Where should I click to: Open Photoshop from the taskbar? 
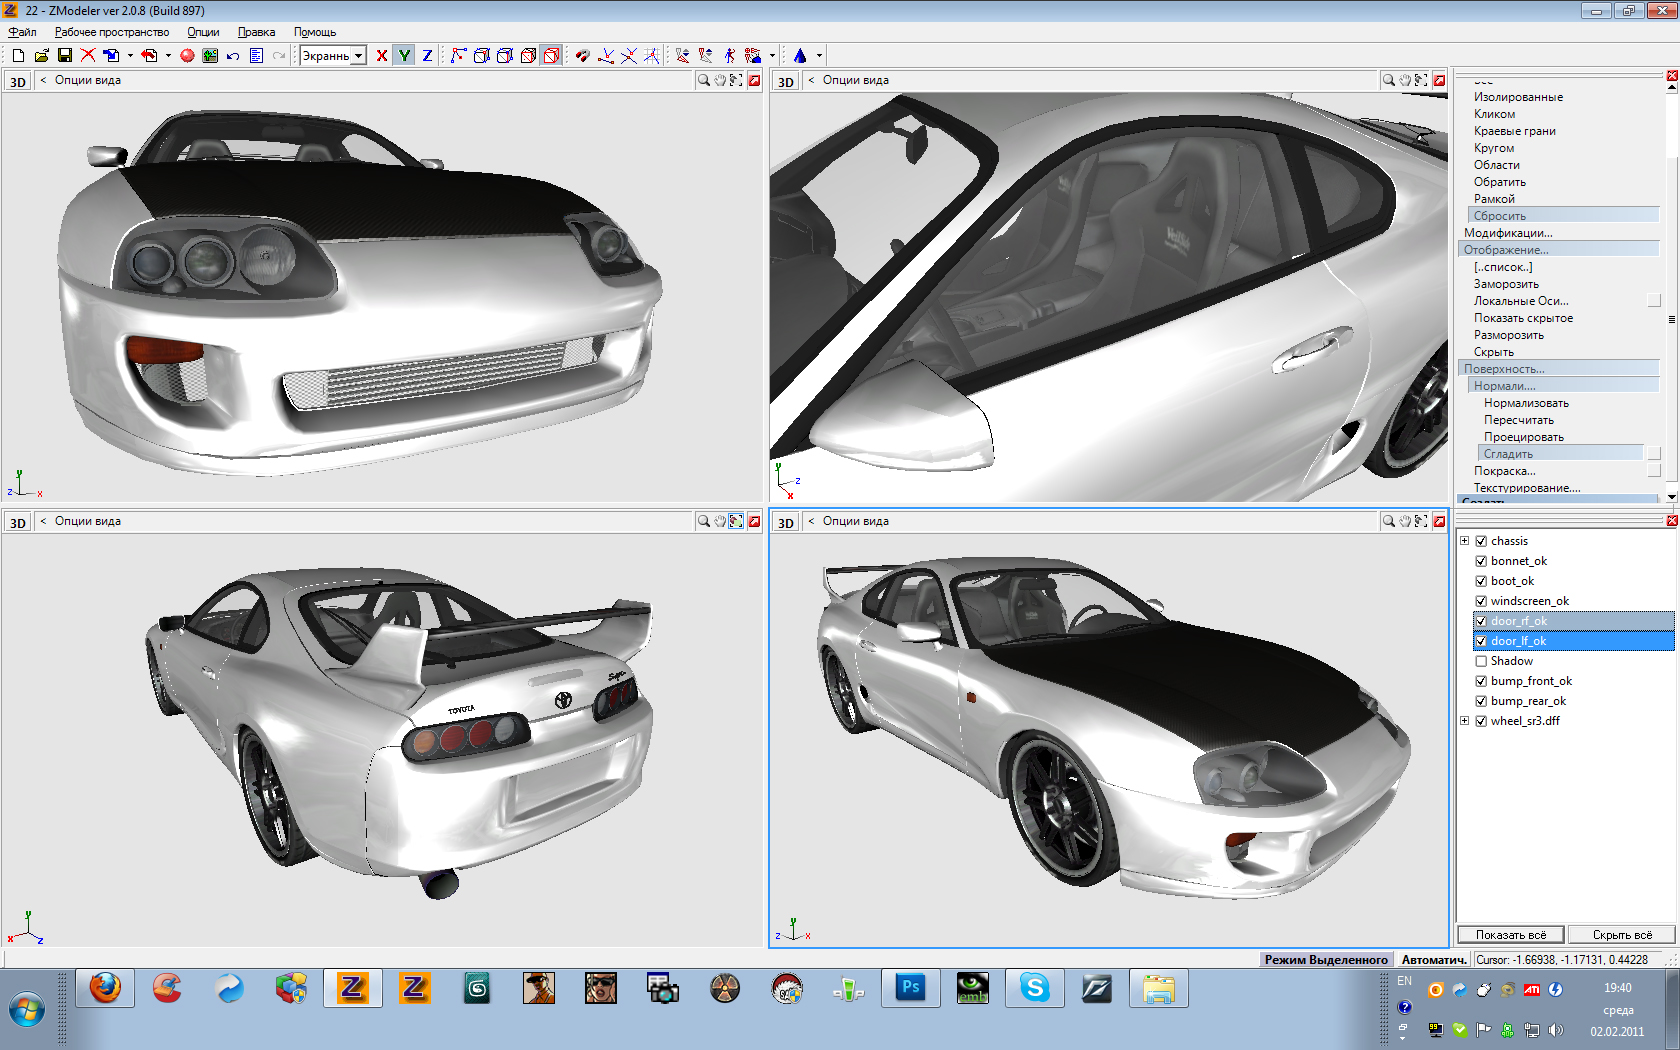(910, 988)
